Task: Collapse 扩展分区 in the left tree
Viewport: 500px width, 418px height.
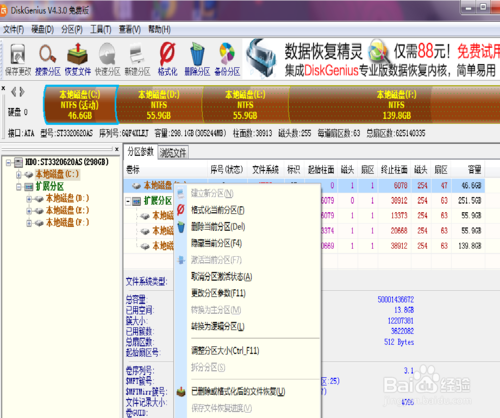Action: coord(19,187)
